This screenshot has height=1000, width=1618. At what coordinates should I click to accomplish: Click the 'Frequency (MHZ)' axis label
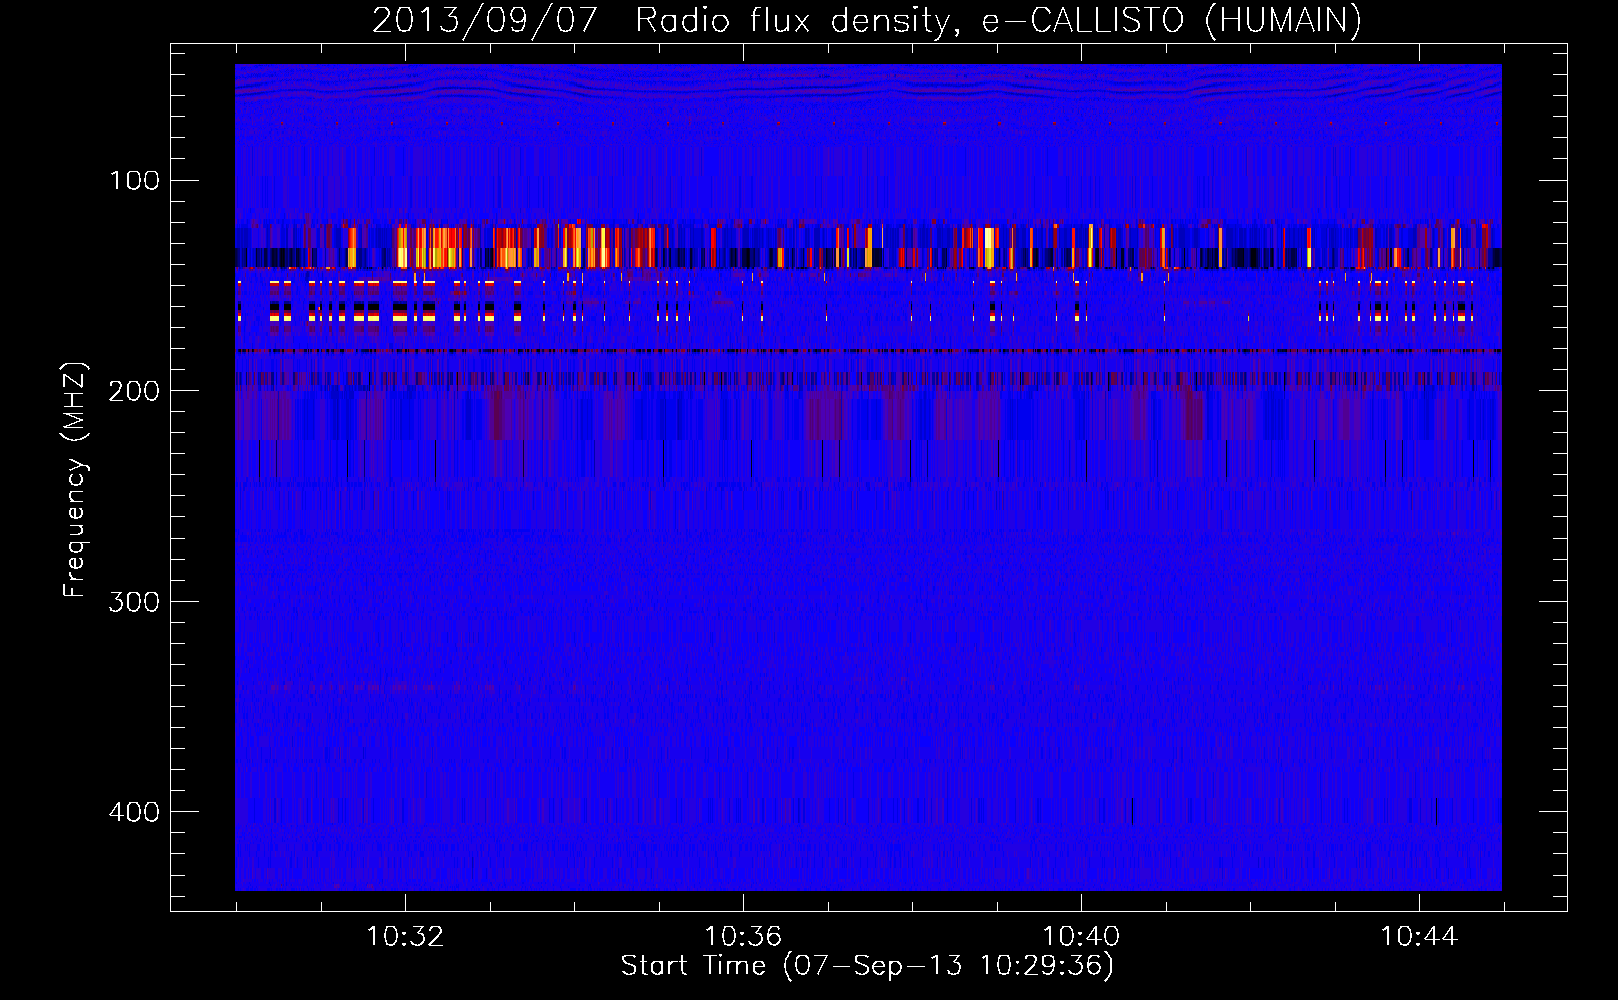click(75, 479)
